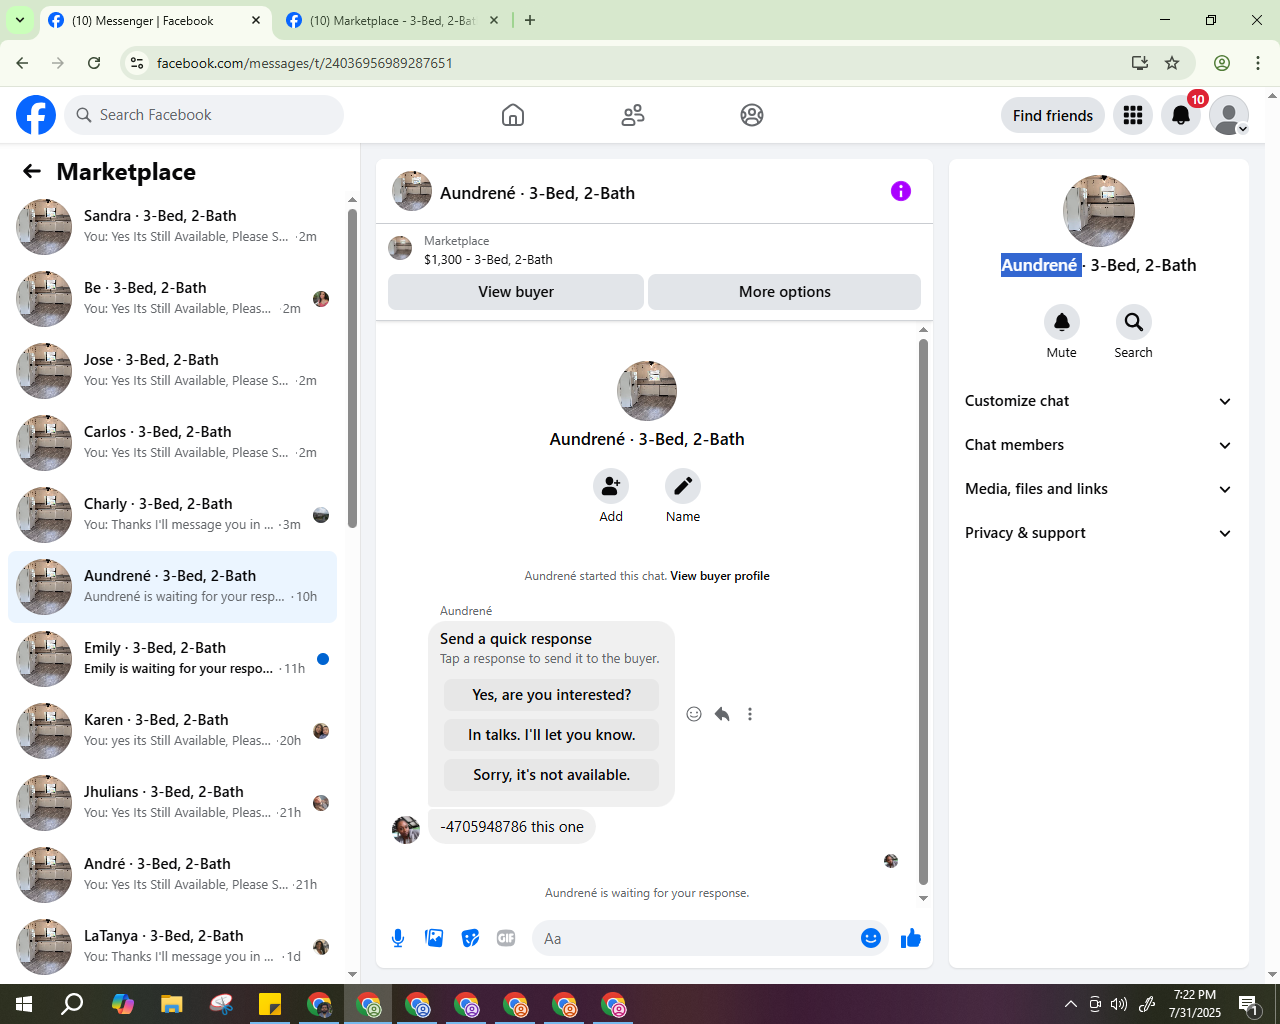
Task: Send 'Yes, are you interested?' quick response
Action: click(552, 695)
